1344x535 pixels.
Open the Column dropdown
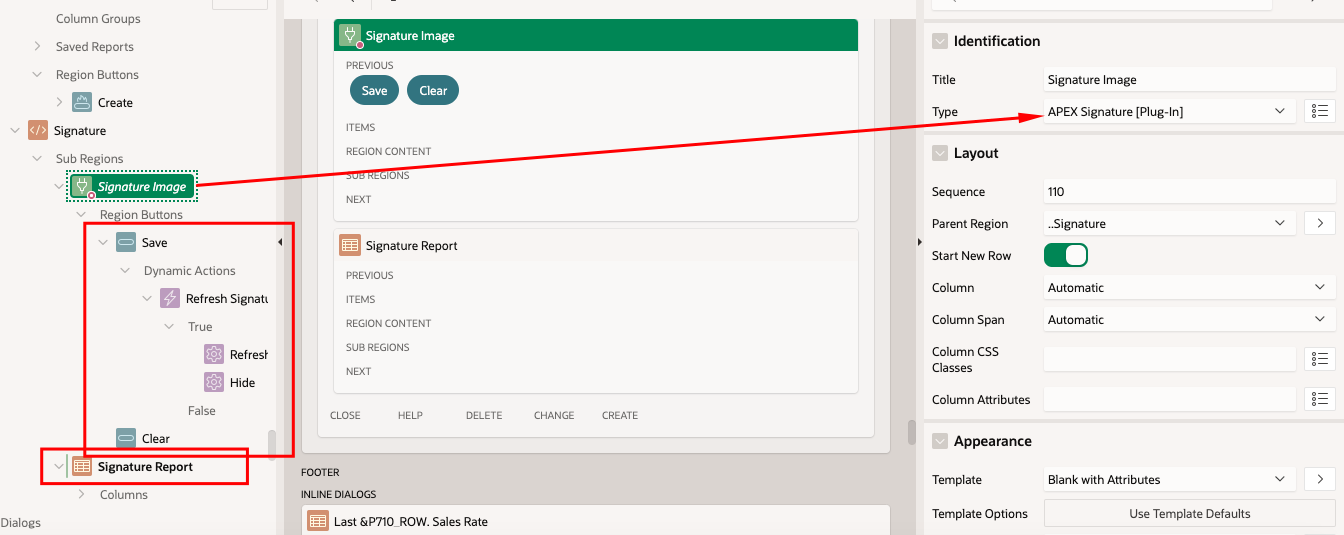tap(1190, 287)
